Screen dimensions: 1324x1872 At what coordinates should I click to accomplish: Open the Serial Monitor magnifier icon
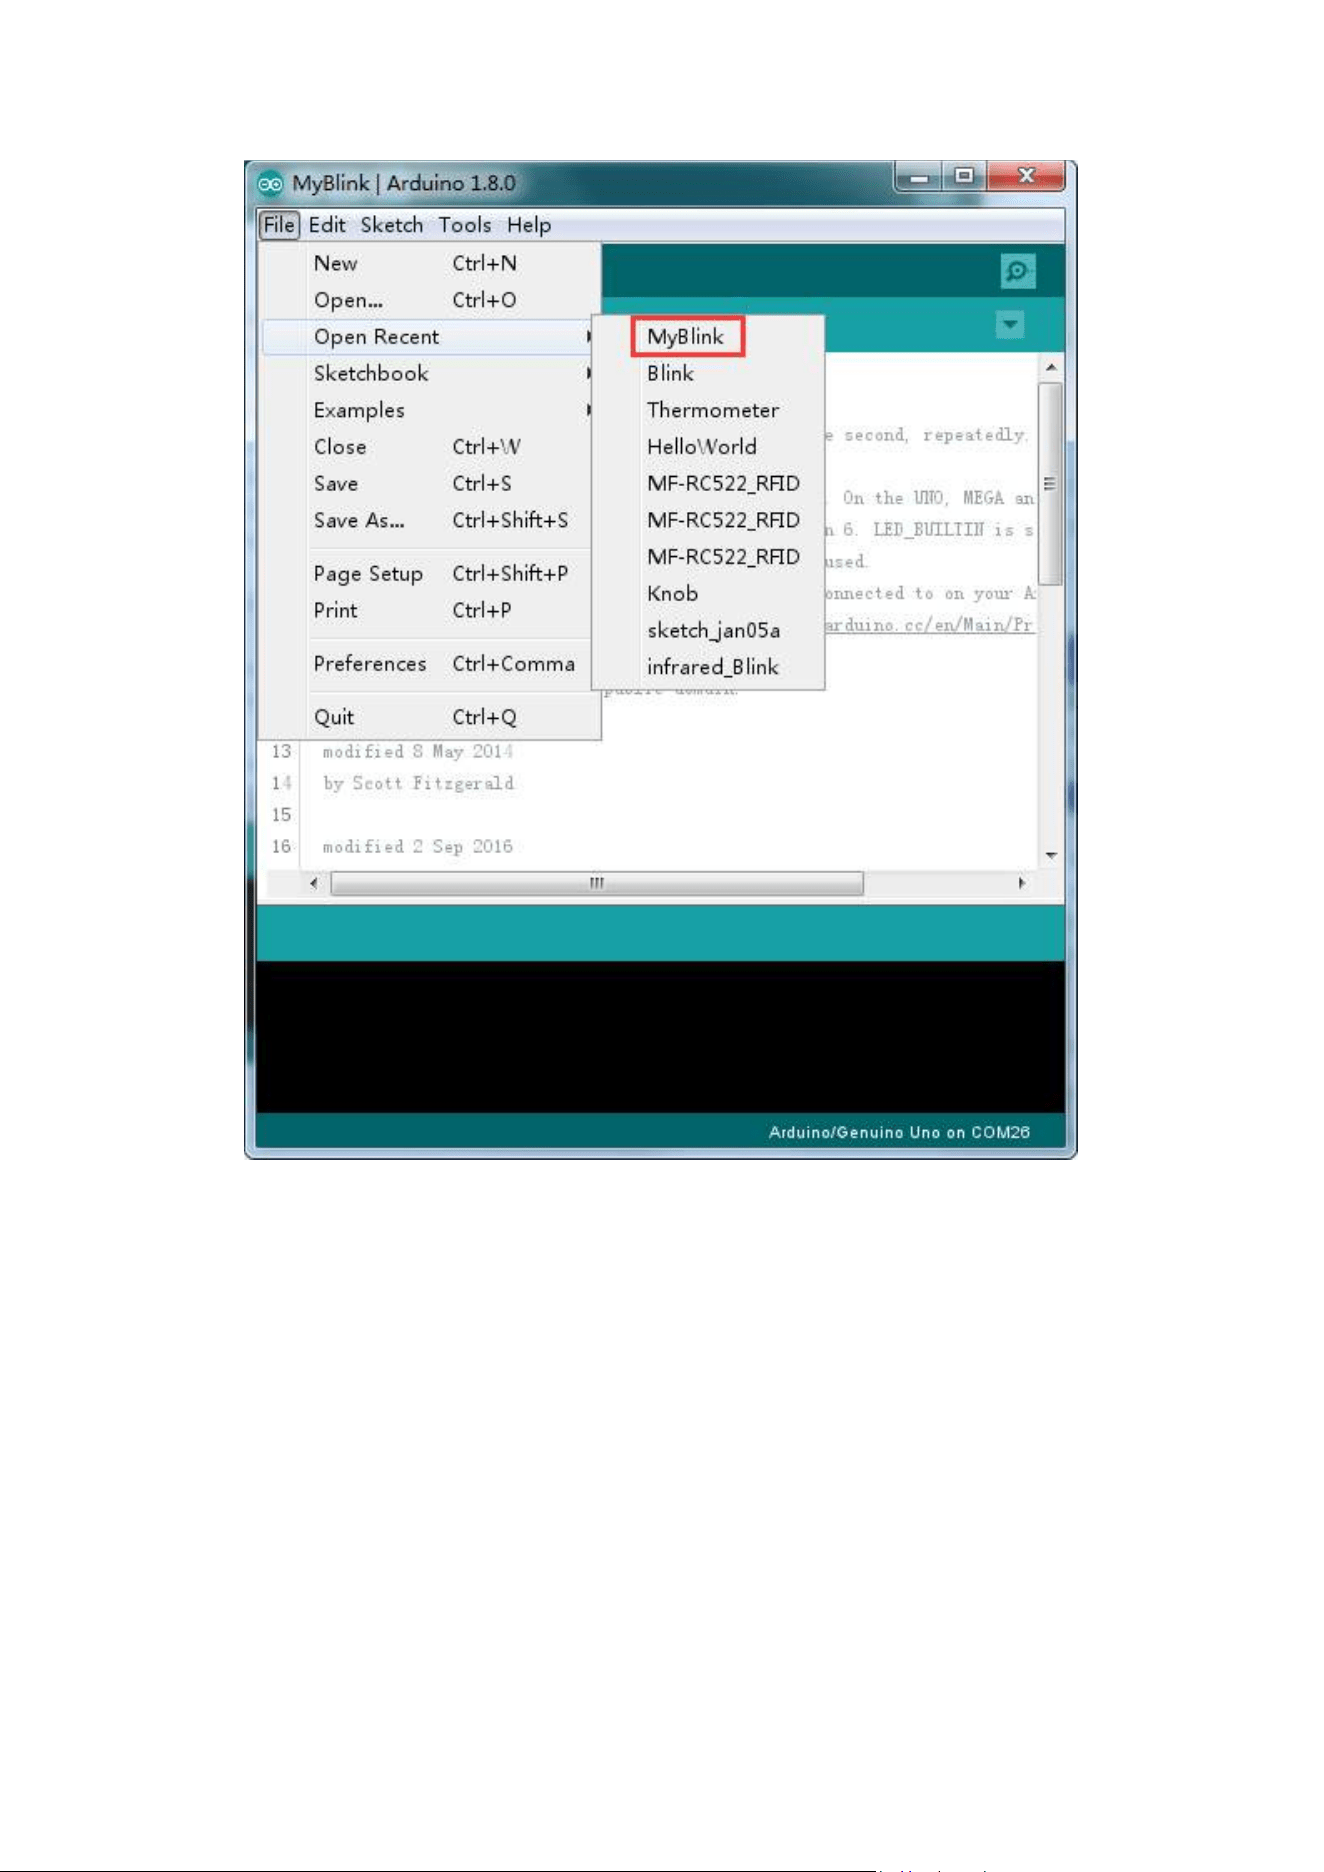(1017, 271)
